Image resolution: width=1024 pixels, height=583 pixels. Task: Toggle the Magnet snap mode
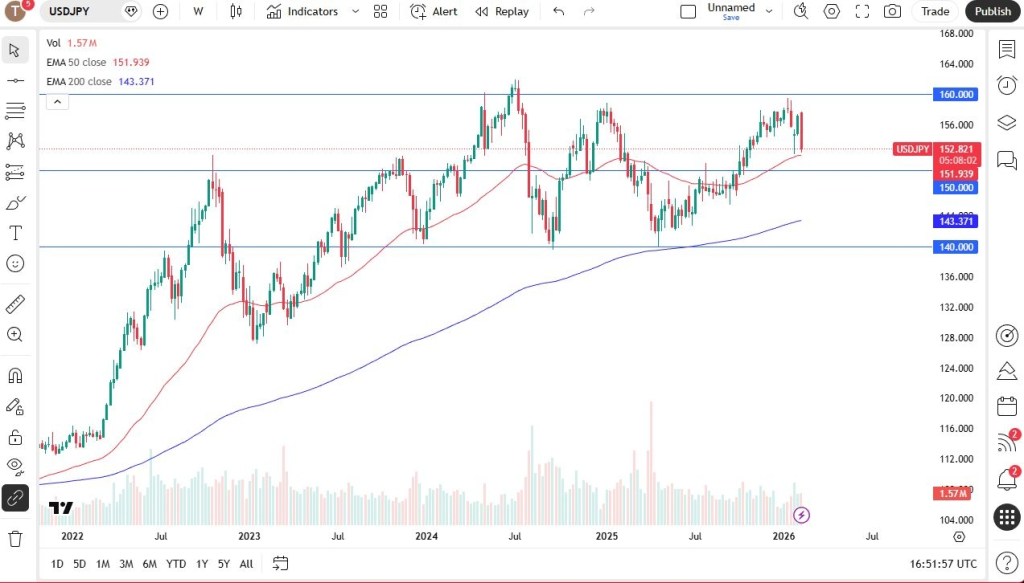click(15, 376)
